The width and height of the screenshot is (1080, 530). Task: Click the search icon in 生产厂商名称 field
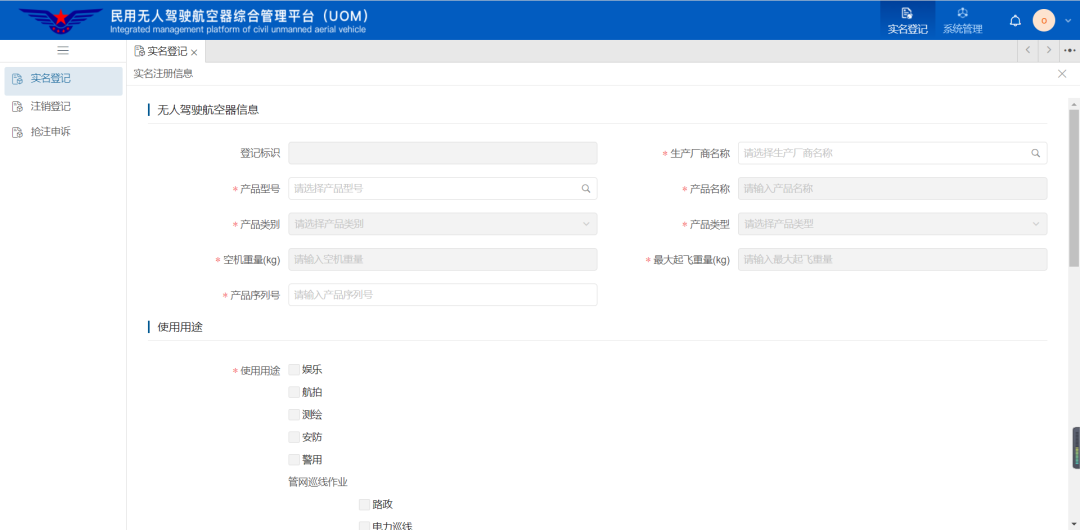coord(1036,154)
